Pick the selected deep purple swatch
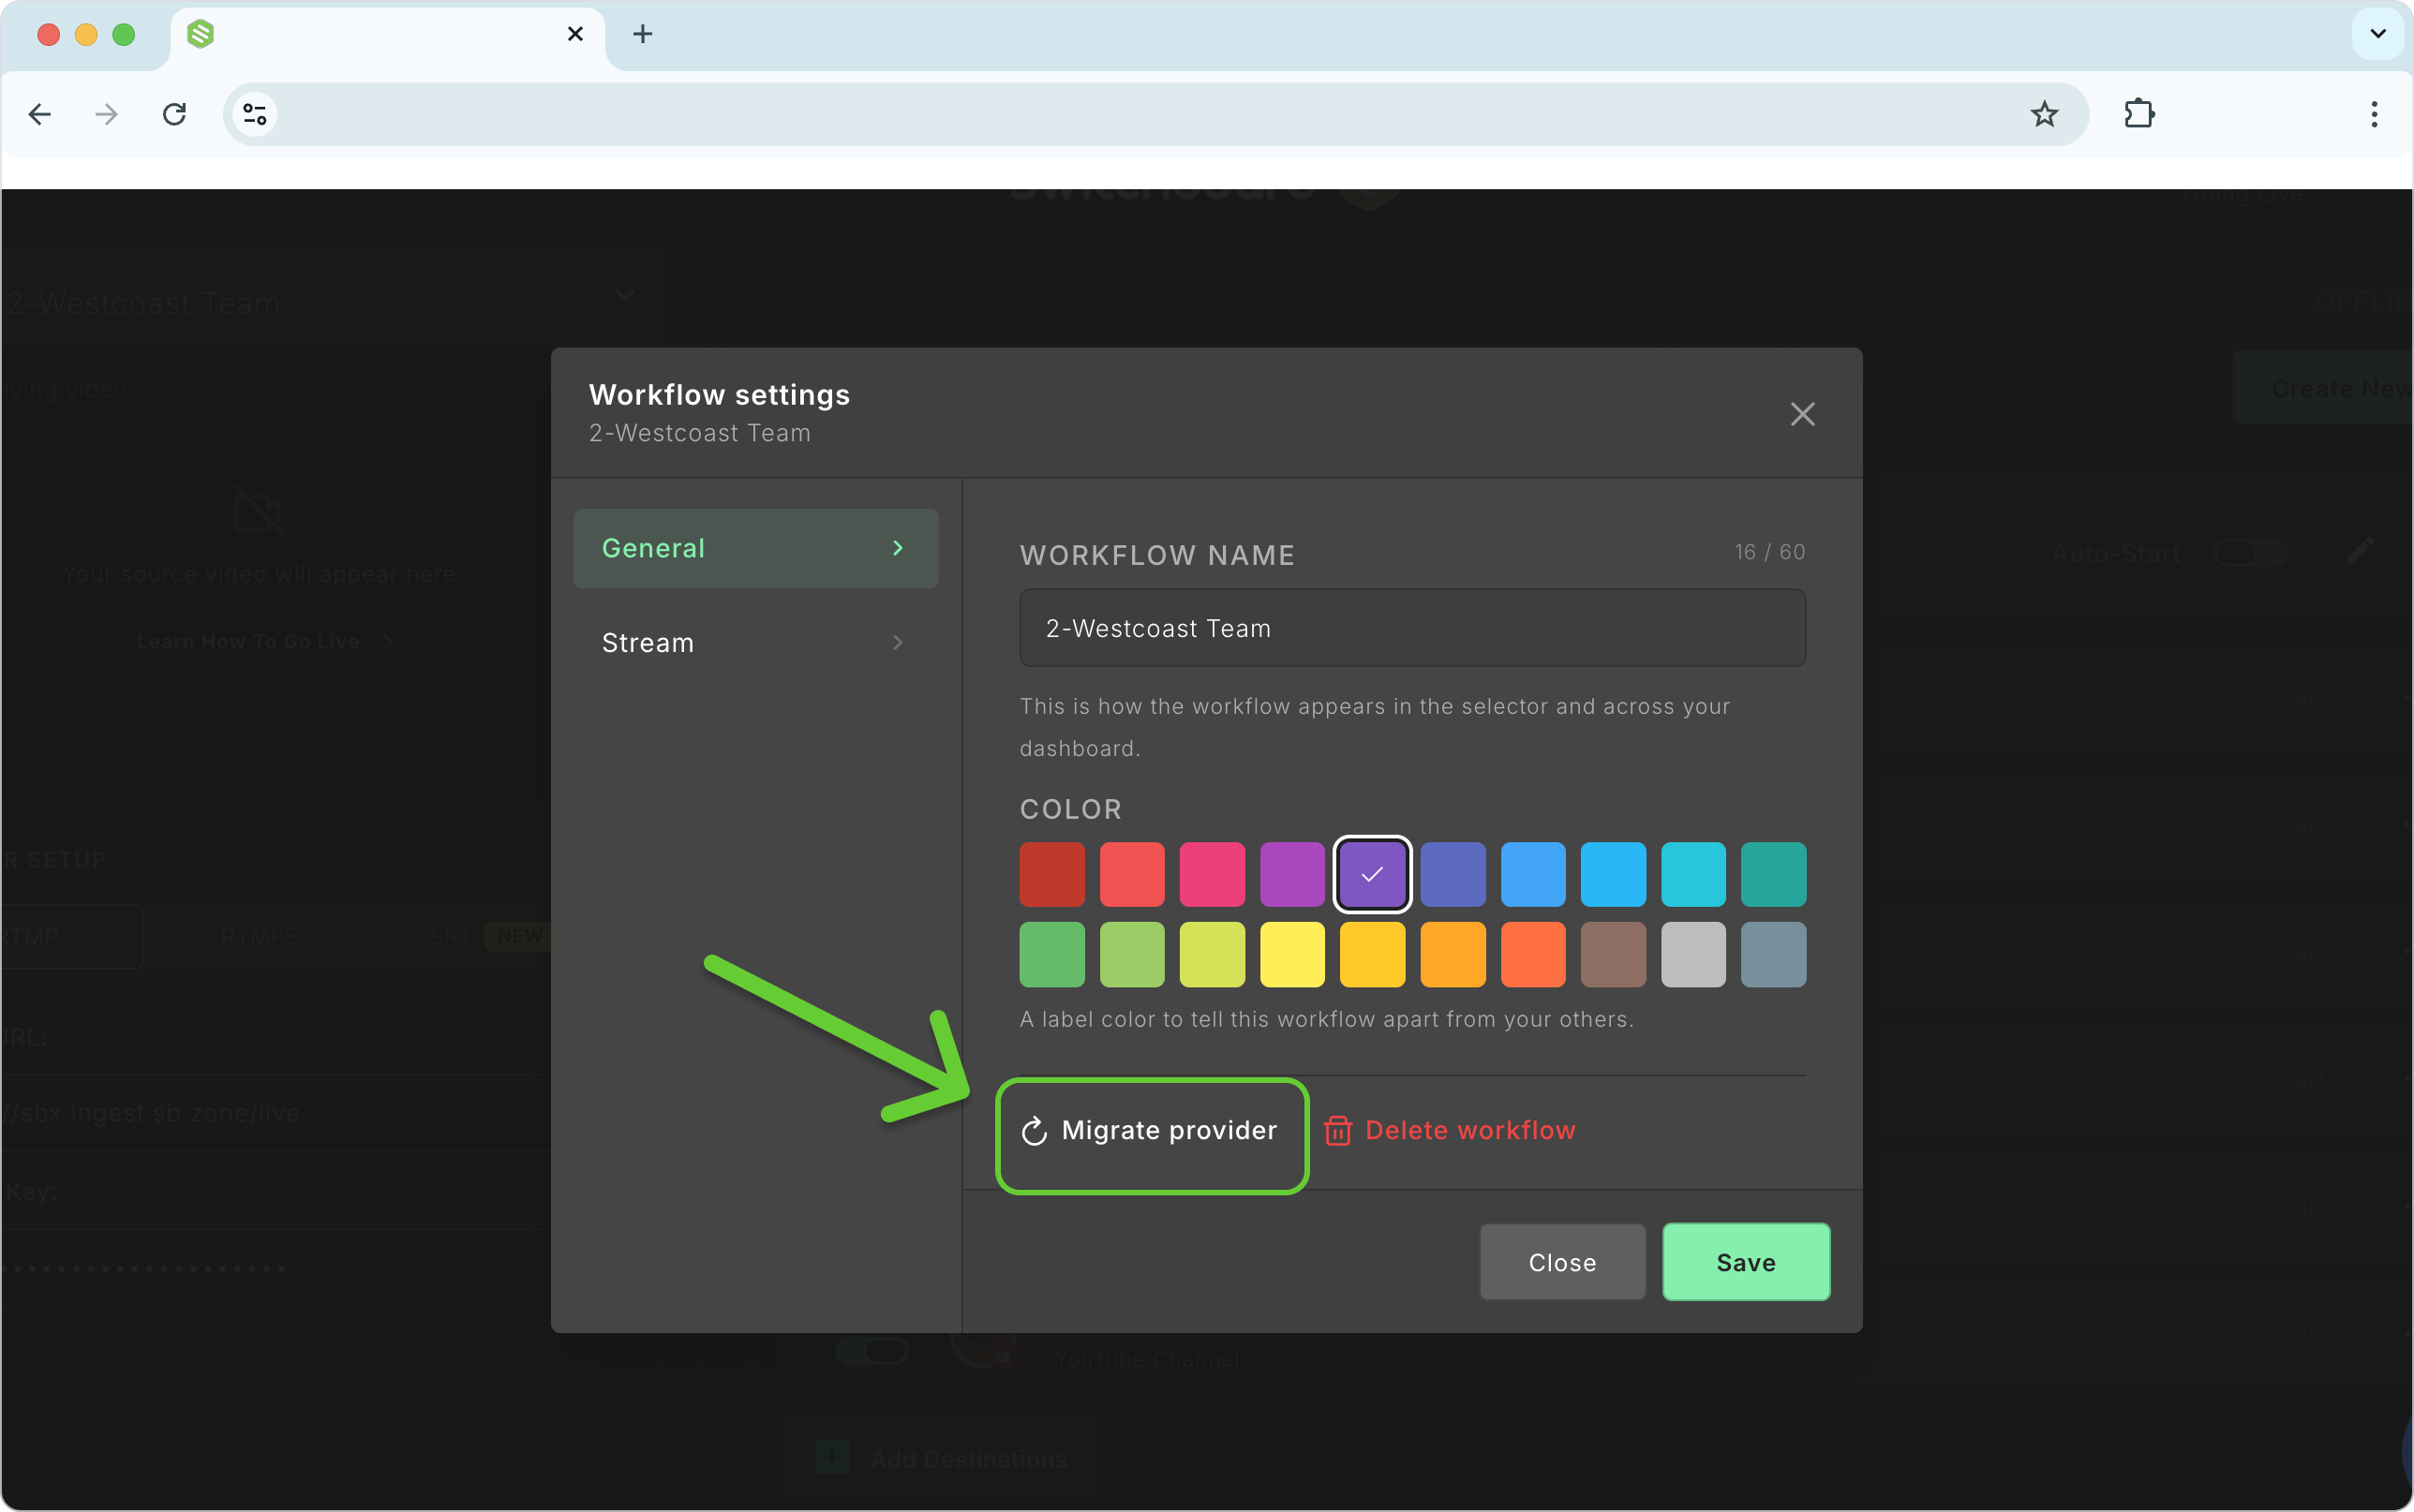Image resolution: width=2414 pixels, height=1512 pixels. tap(1372, 874)
